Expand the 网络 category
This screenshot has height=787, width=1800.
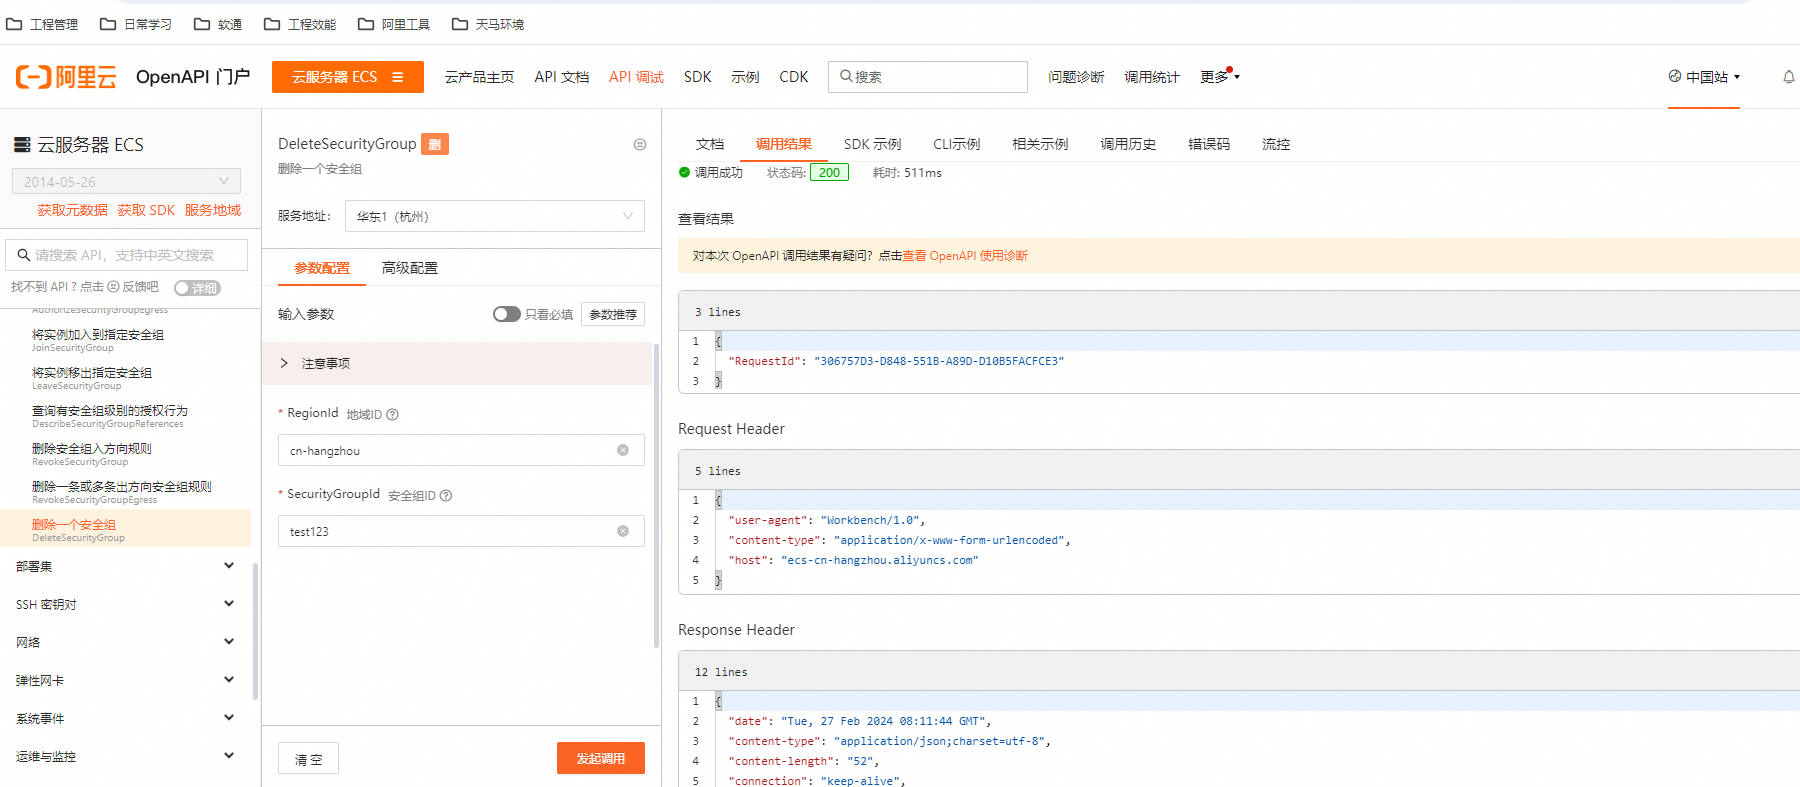(x=126, y=642)
